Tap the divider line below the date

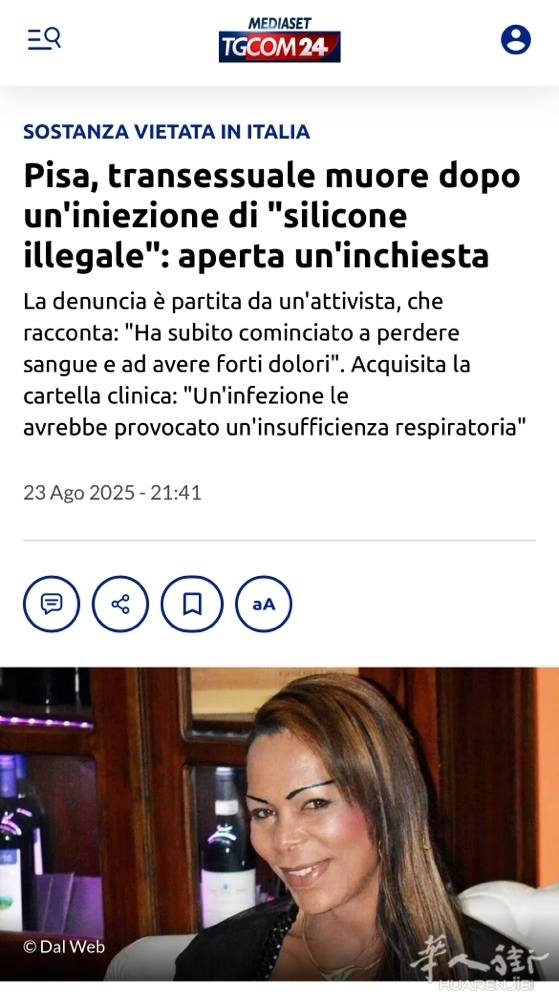(x=279, y=540)
